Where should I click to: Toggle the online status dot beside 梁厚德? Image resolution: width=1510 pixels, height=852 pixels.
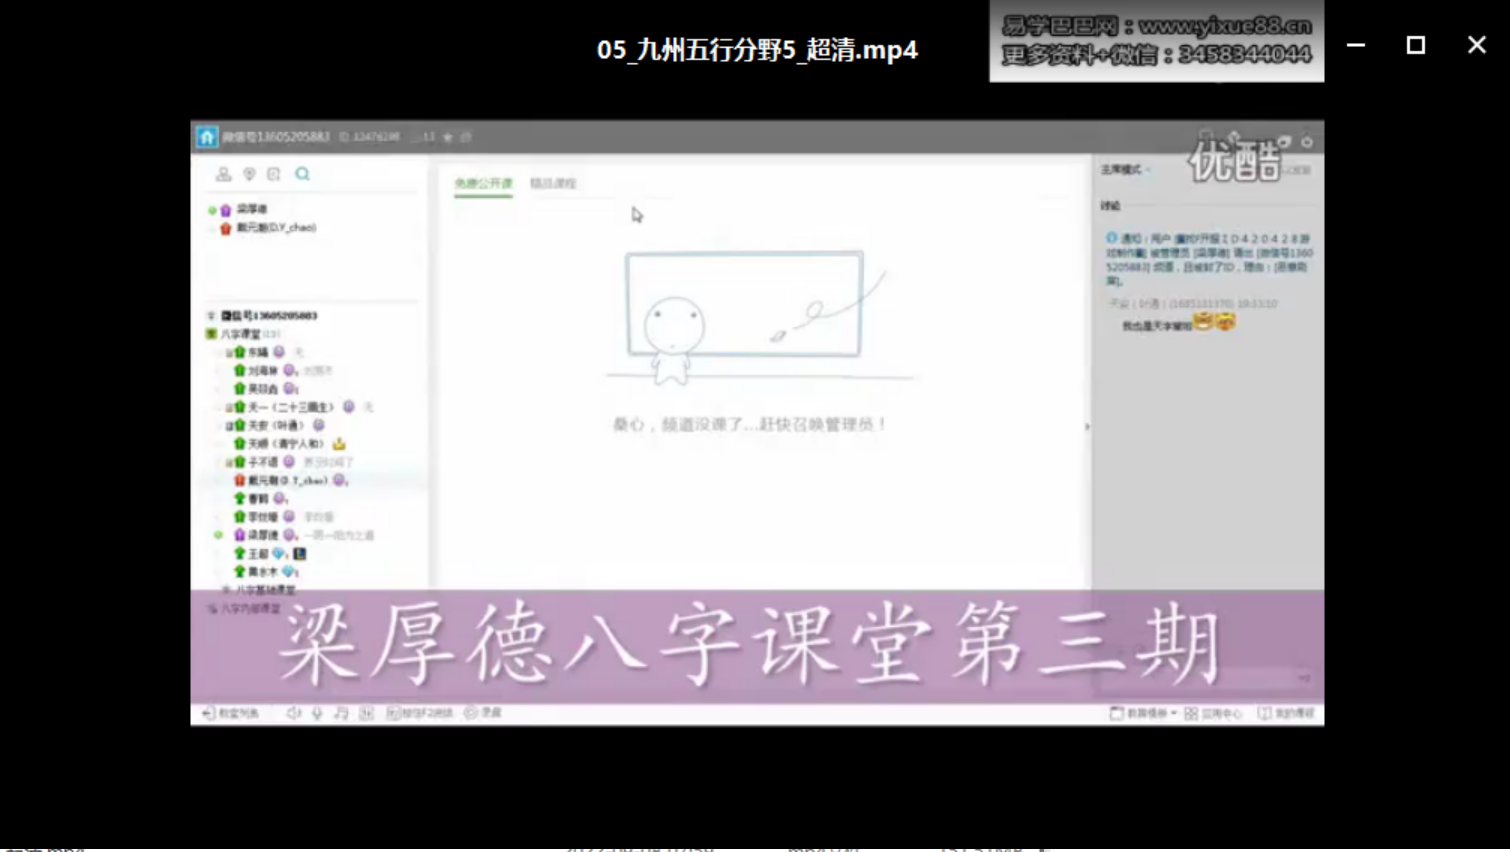tap(210, 211)
